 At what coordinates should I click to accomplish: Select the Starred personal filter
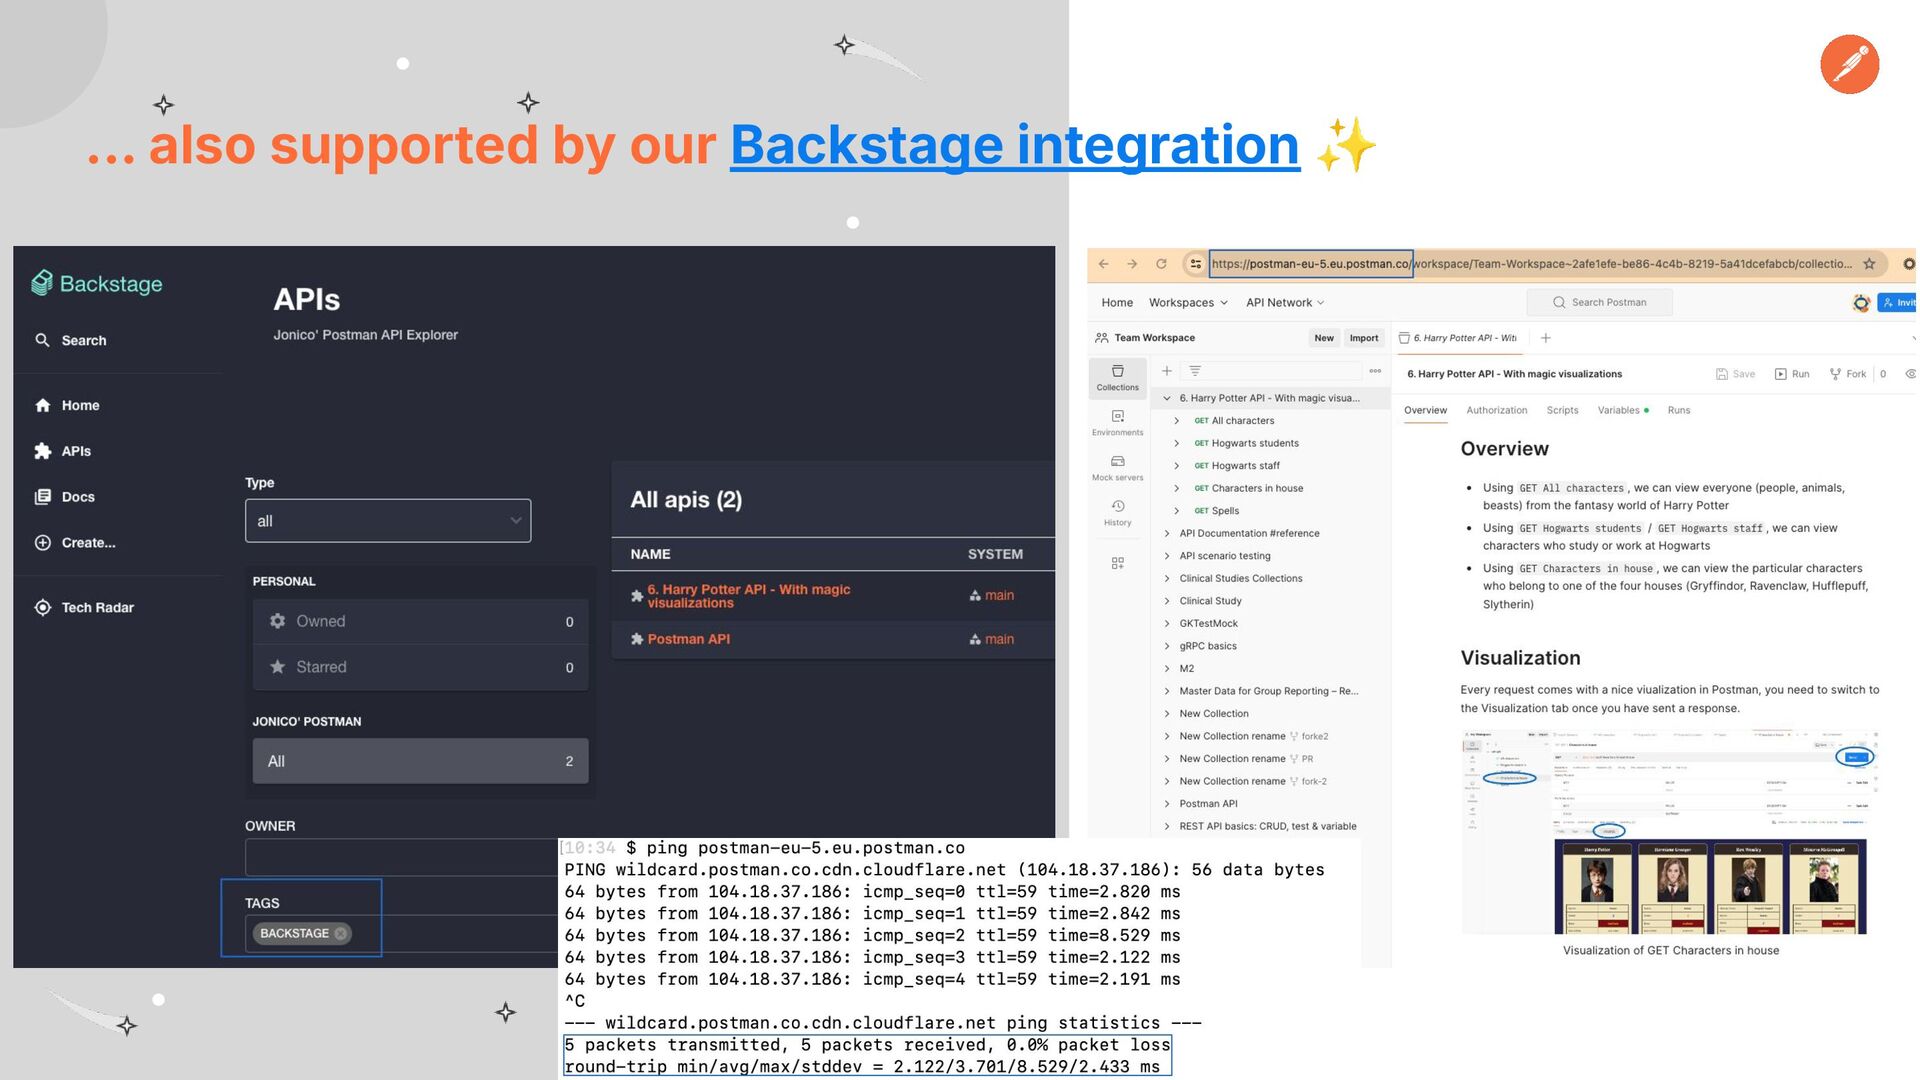pos(420,667)
